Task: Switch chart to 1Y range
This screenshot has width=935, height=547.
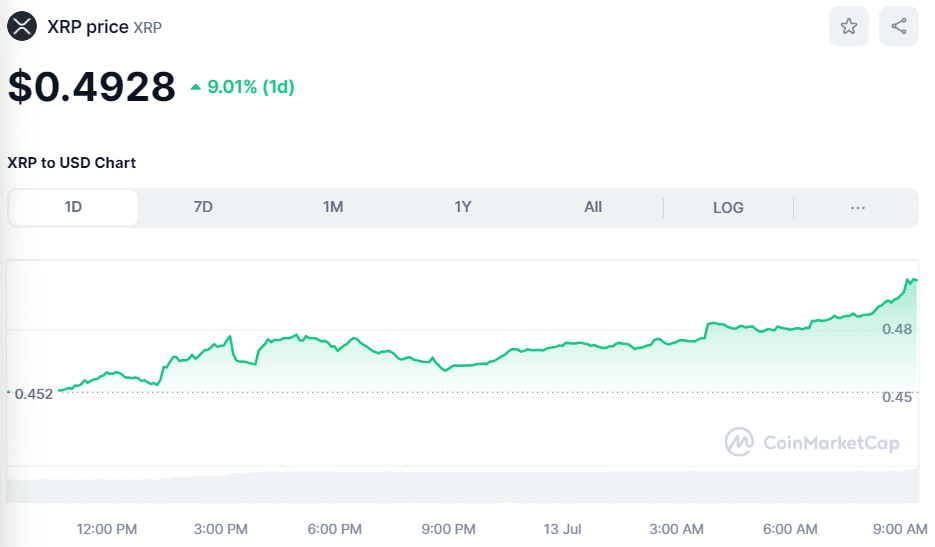Action: (463, 207)
